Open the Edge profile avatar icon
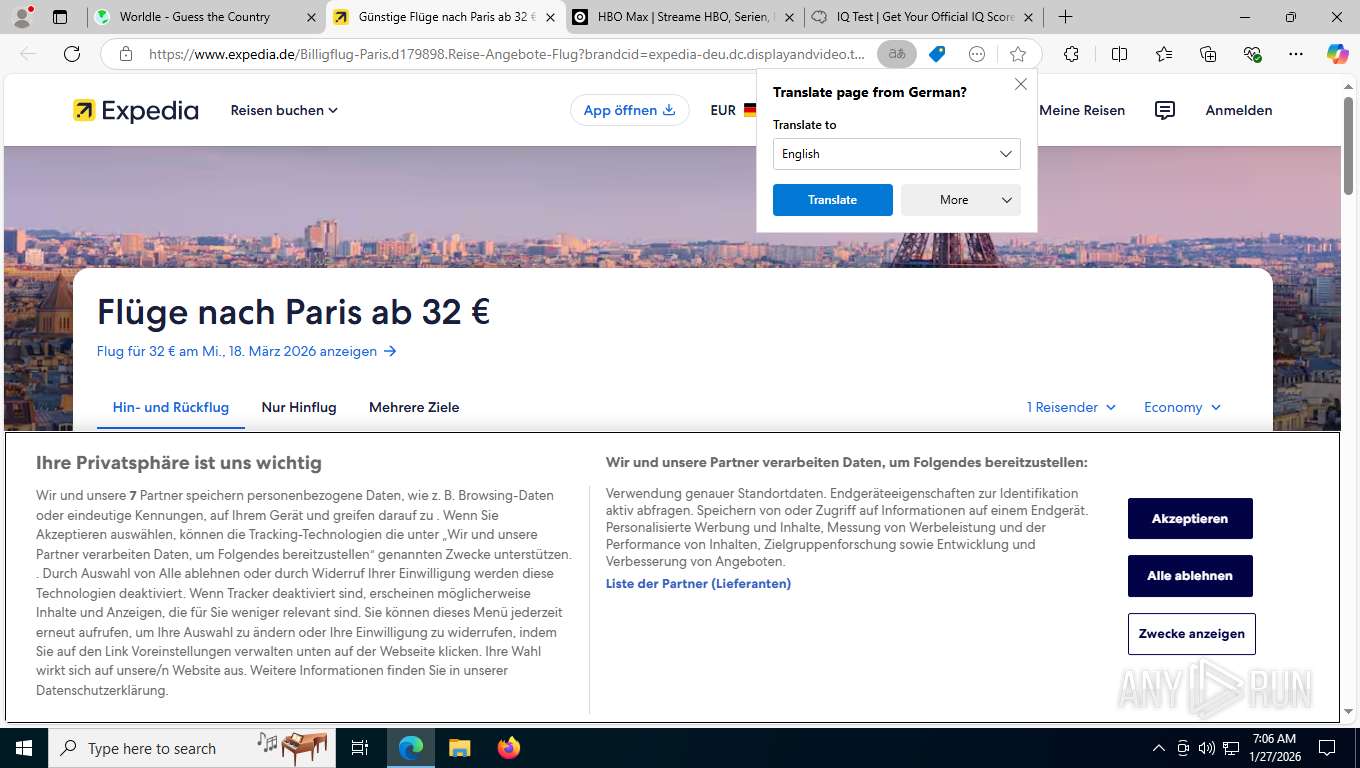Image resolution: width=1360 pixels, height=768 pixels. (22, 17)
